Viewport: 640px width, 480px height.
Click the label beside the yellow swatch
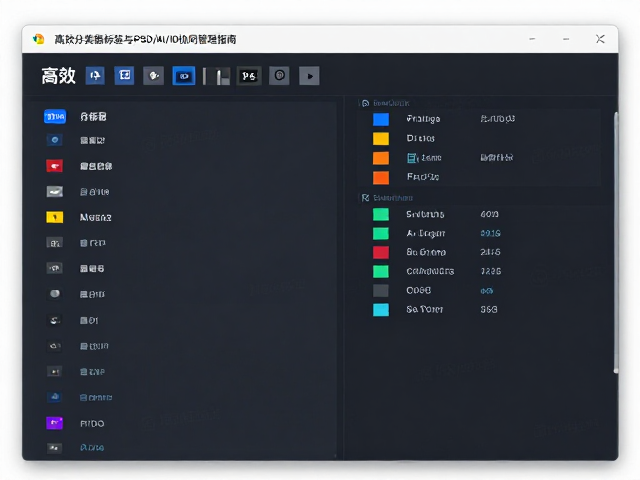(x=420, y=138)
